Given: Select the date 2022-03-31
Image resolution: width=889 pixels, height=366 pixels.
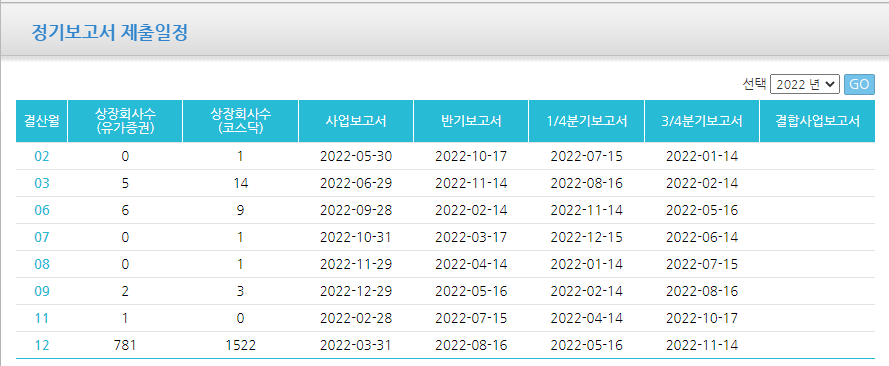Looking at the screenshot, I should click(356, 345).
